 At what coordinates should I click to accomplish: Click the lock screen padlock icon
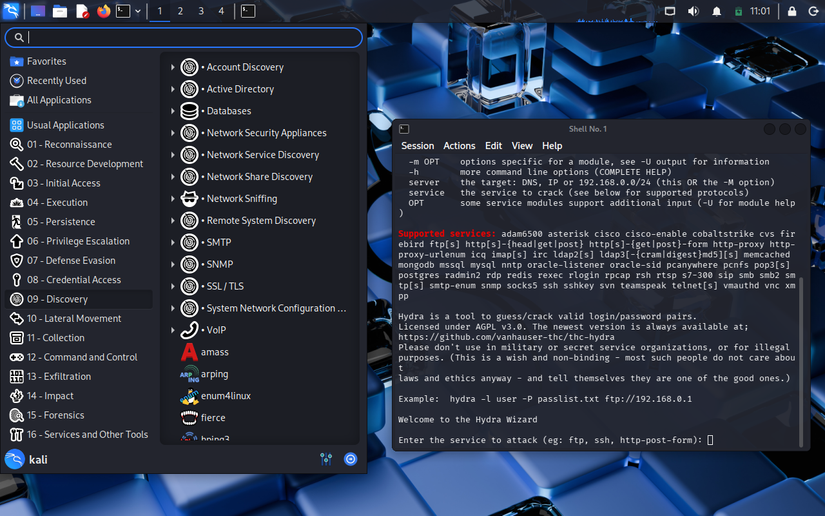pyautogui.click(x=791, y=11)
